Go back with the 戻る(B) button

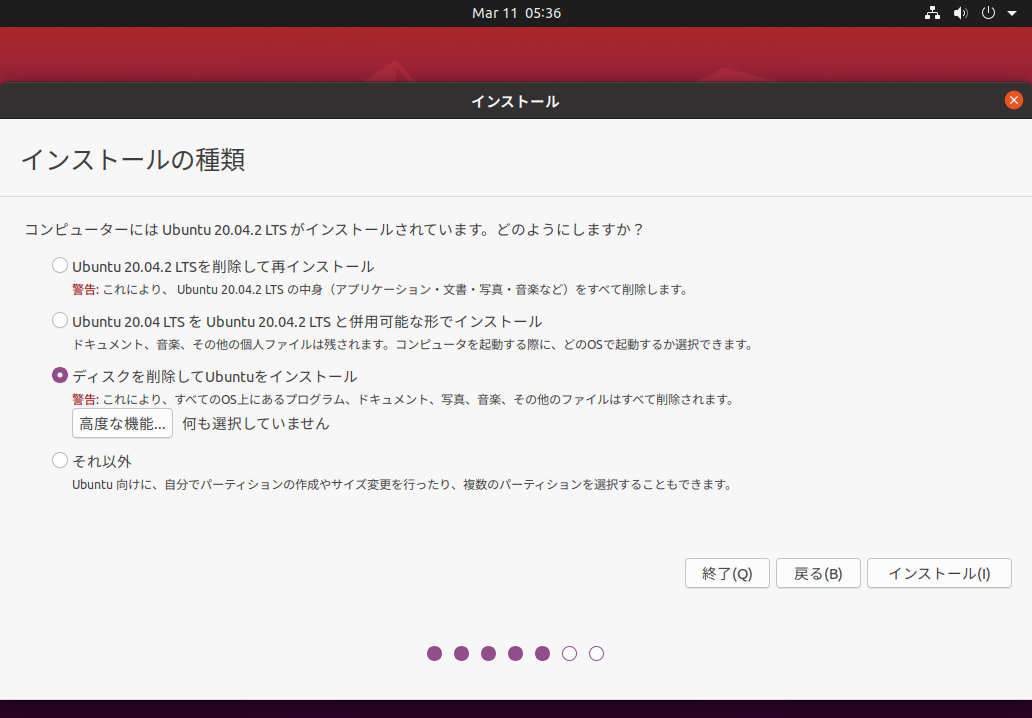[x=818, y=573]
